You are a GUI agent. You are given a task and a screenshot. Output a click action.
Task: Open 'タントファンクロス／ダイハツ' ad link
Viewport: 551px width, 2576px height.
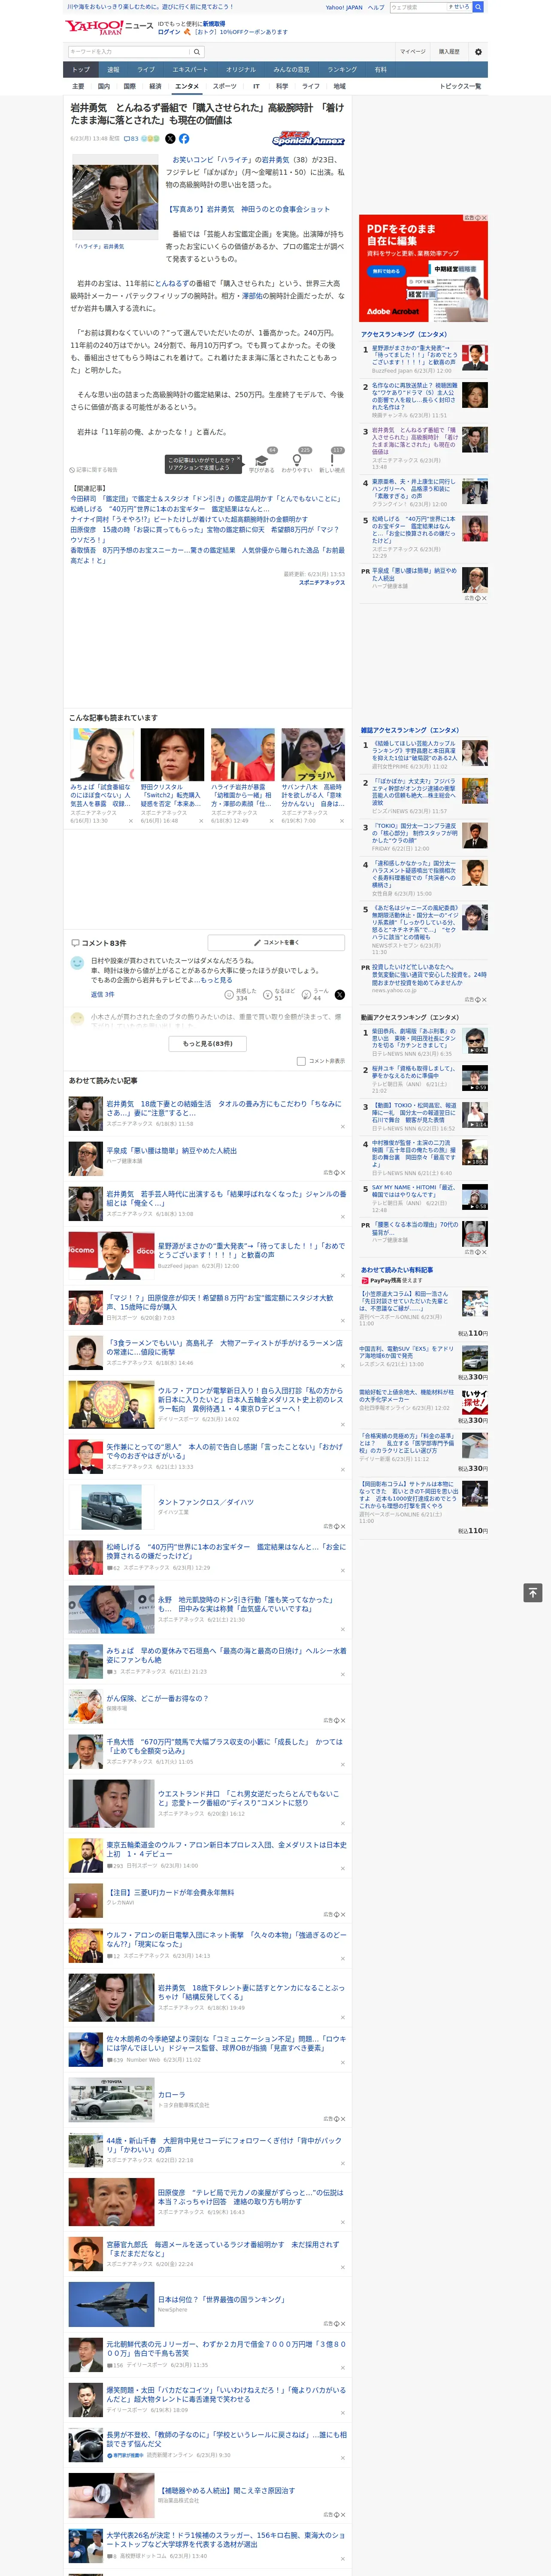point(205,1502)
